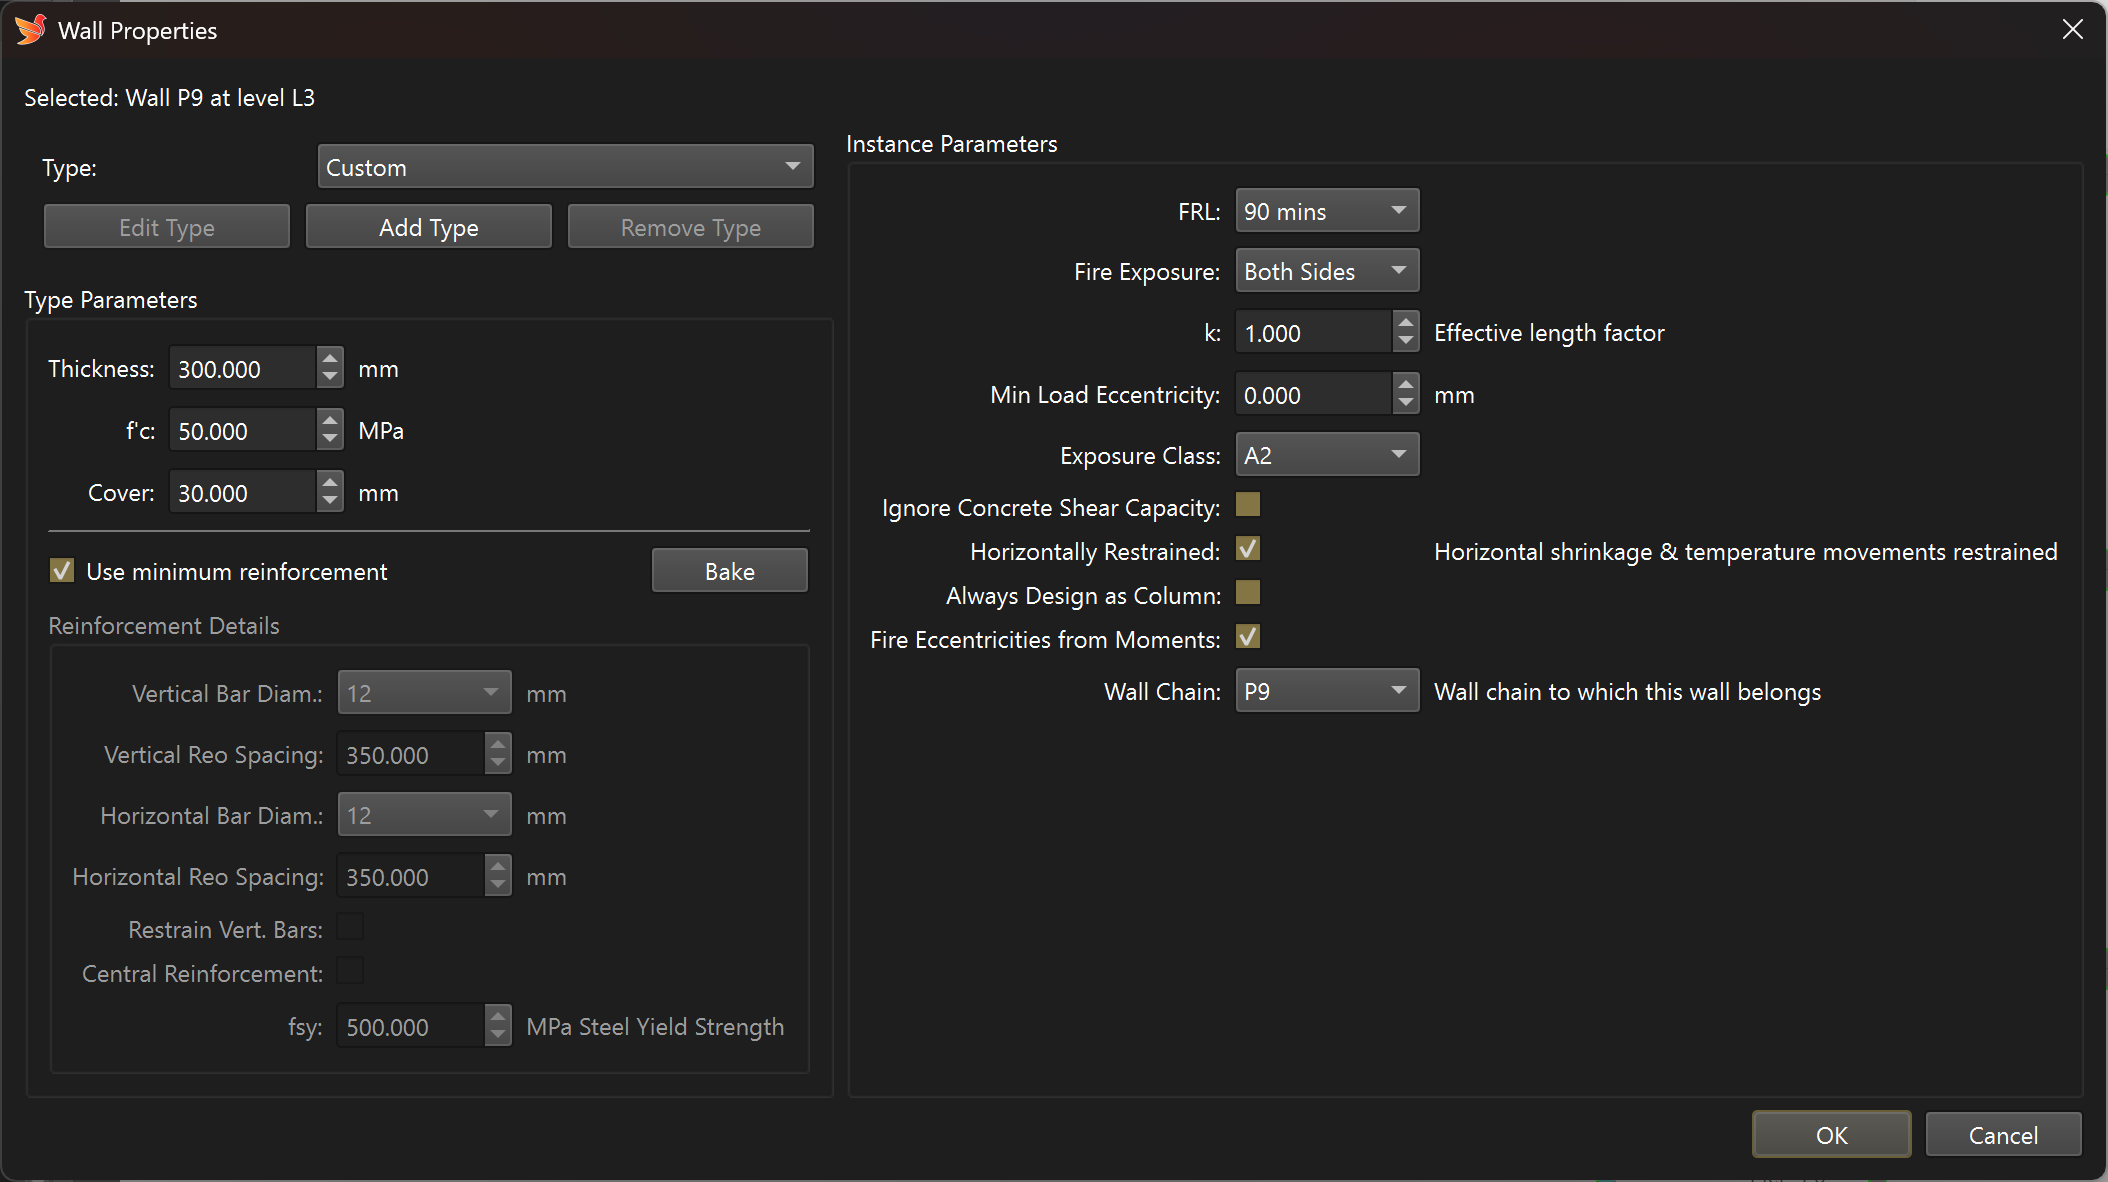Image resolution: width=2108 pixels, height=1182 pixels.
Task: Expand the FRL 90 mins dropdown
Action: click(1326, 211)
